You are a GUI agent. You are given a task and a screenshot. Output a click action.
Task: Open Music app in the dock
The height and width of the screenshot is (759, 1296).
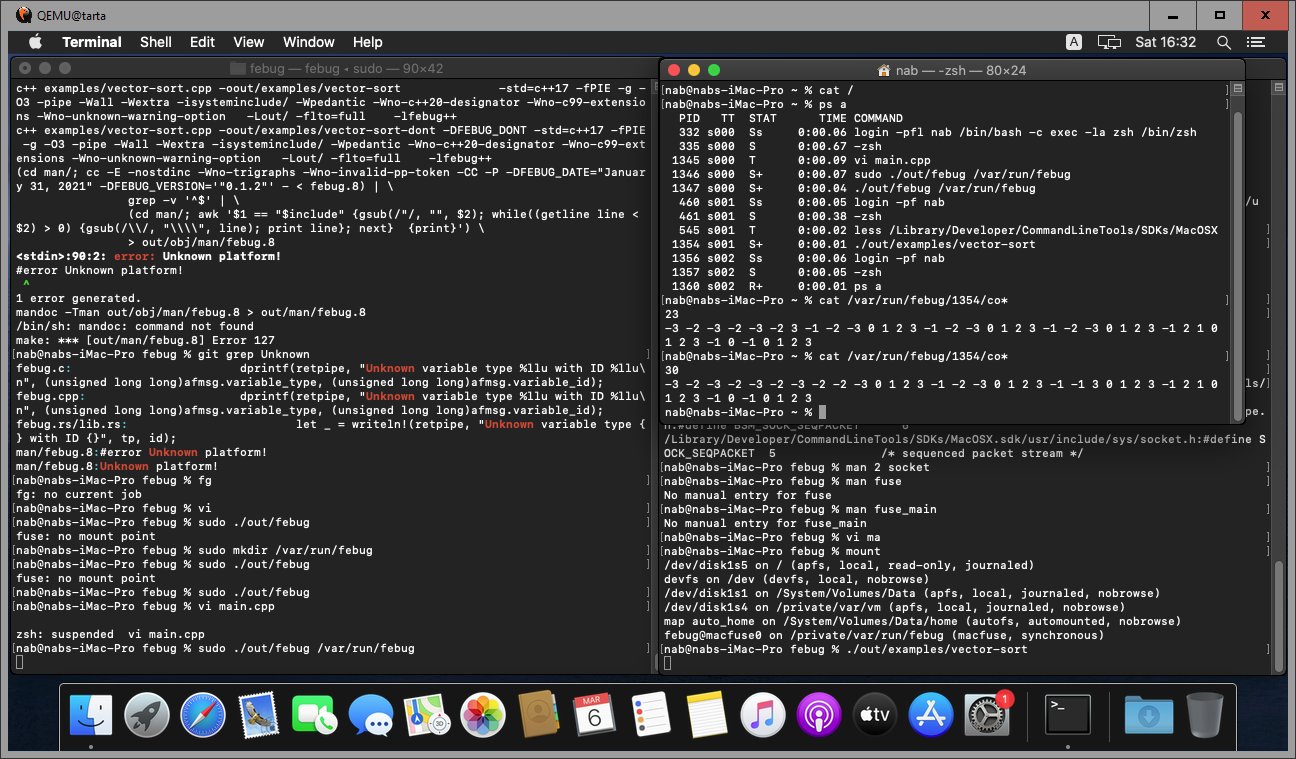coord(763,715)
